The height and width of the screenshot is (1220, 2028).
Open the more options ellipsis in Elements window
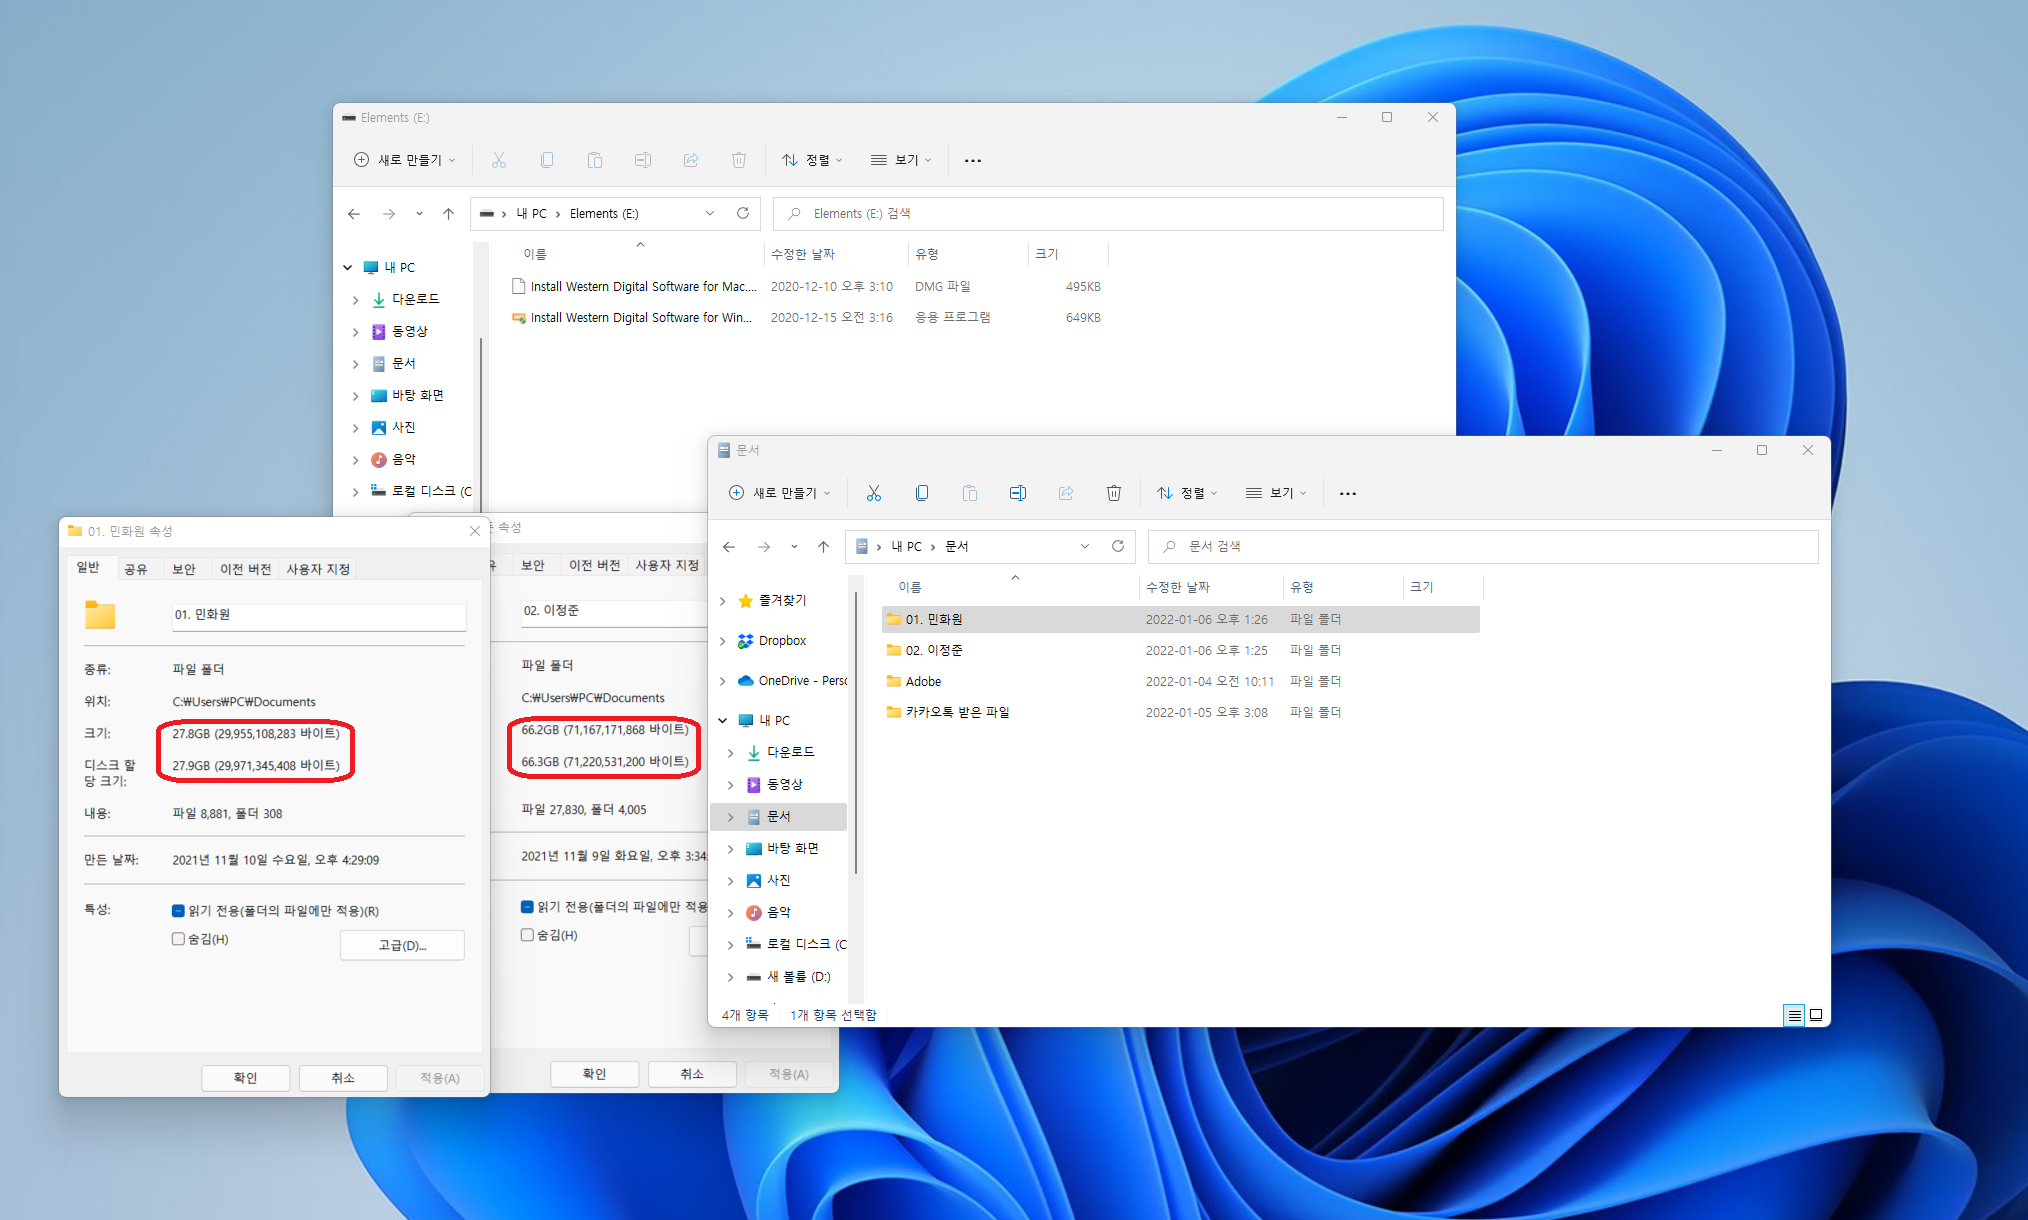pos(972,160)
